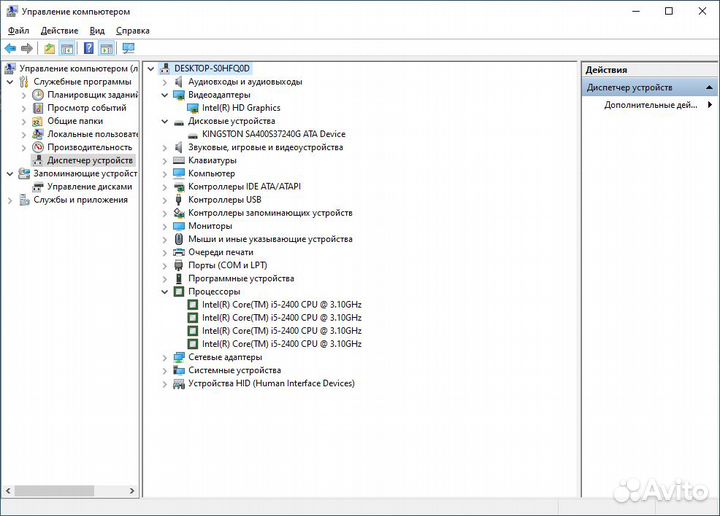The width and height of the screenshot is (720, 516).
Task: Click the Мыши и иные указывающие устройства mouse icon
Action: point(179,239)
